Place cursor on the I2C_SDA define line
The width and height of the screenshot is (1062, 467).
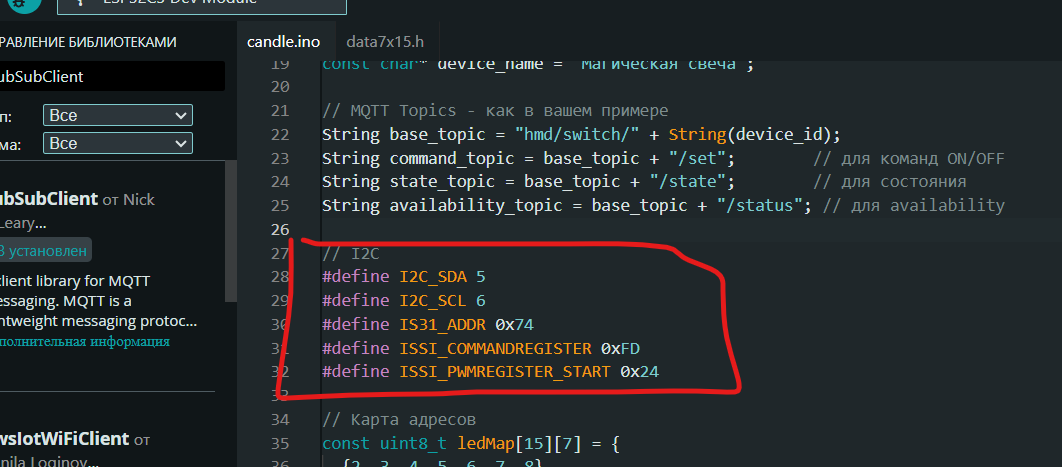click(x=403, y=276)
